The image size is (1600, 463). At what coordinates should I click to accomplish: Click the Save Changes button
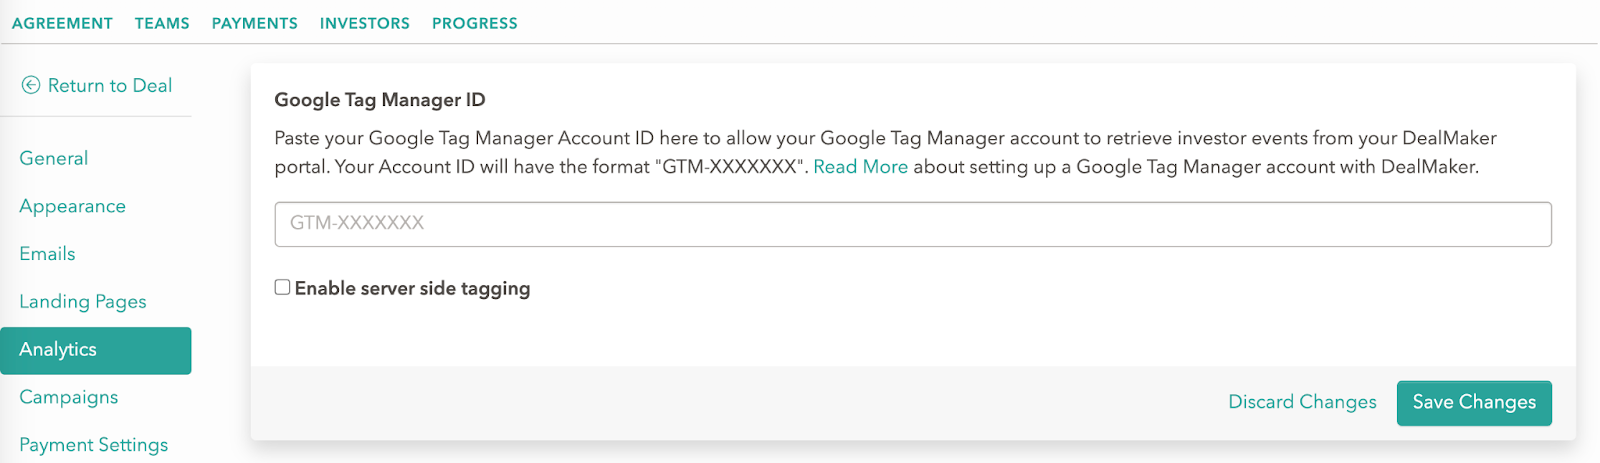(x=1474, y=403)
